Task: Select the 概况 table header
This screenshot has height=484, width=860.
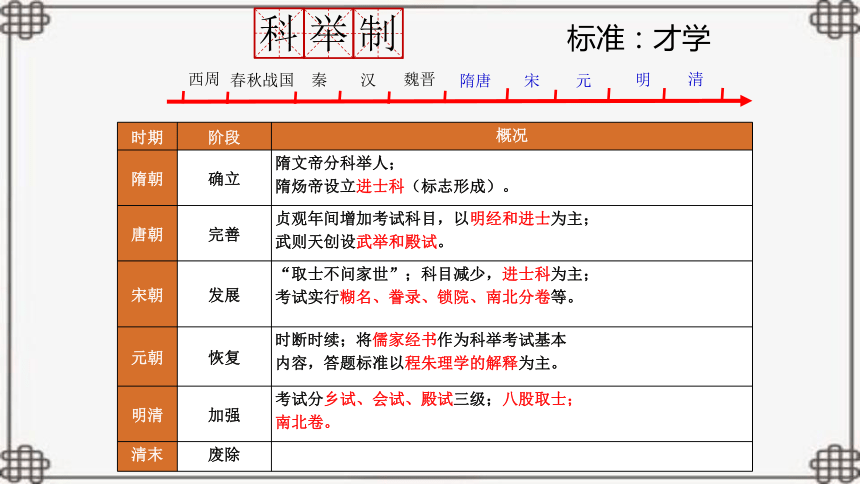Action: [x=512, y=136]
